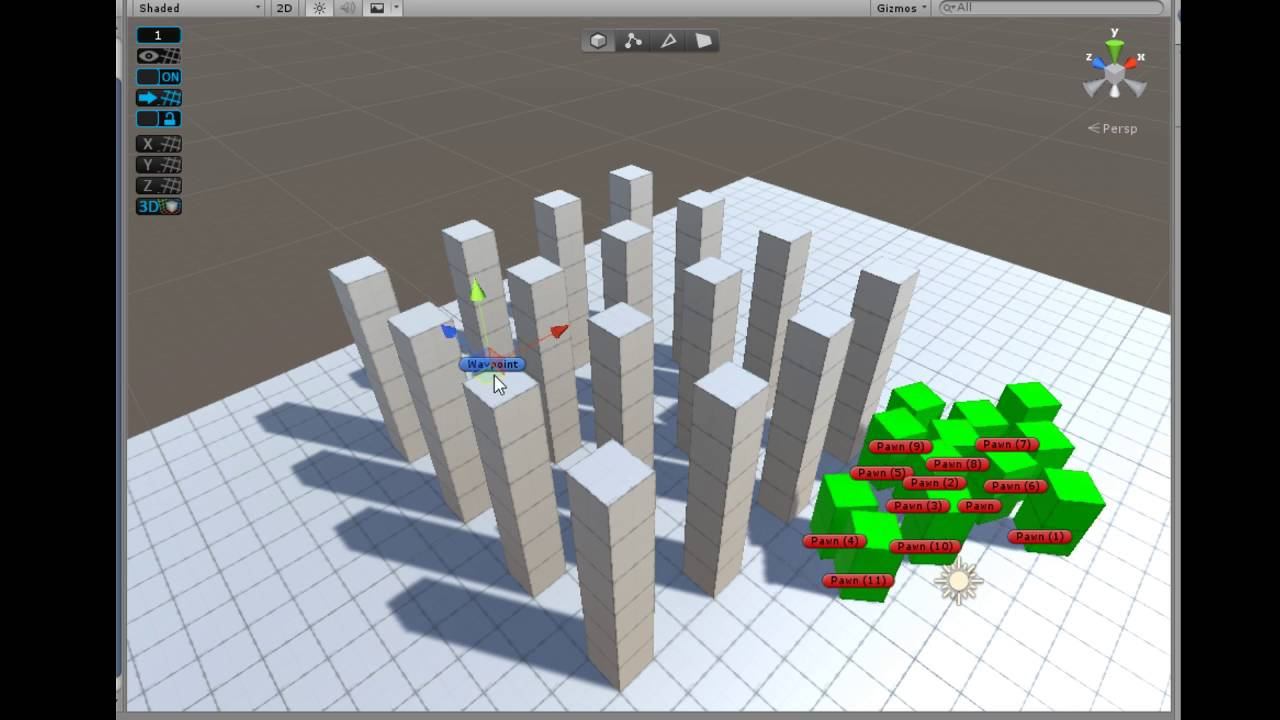Toggle scene lighting sun icon
Image resolution: width=1280 pixels, height=720 pixels.
pos(319,8)
